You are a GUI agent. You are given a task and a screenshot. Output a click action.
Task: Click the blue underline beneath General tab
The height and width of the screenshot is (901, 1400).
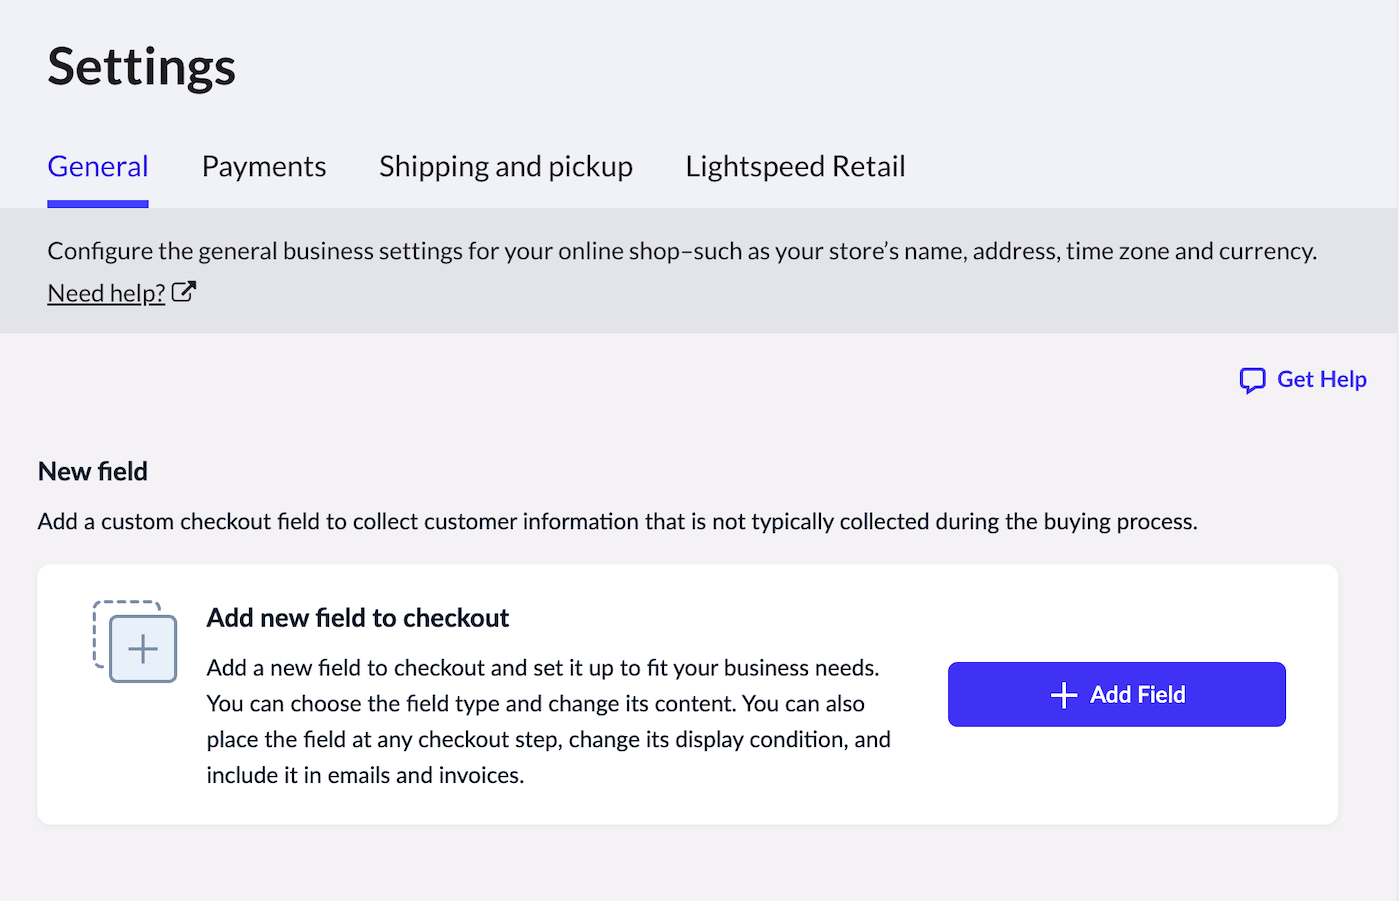pos(98,204)
